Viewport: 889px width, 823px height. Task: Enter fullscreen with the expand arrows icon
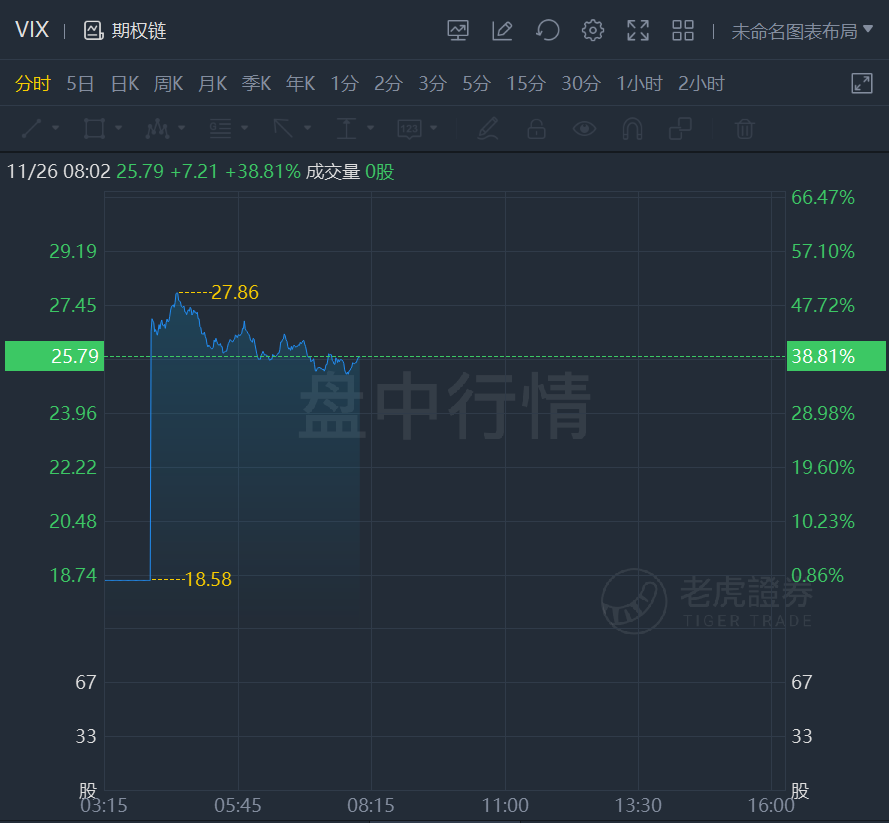(x=638, y=31)
